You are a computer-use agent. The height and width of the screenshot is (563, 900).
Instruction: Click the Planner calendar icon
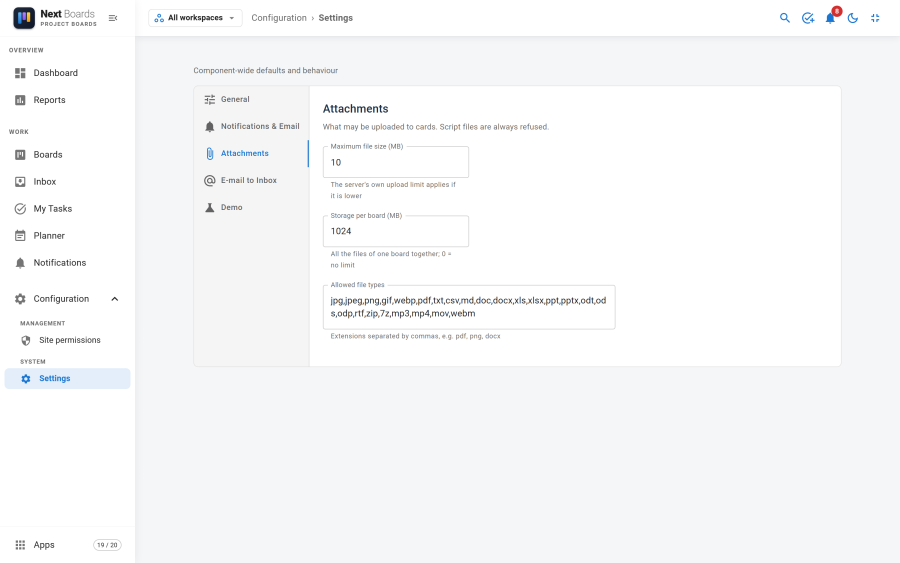point(20,235)
